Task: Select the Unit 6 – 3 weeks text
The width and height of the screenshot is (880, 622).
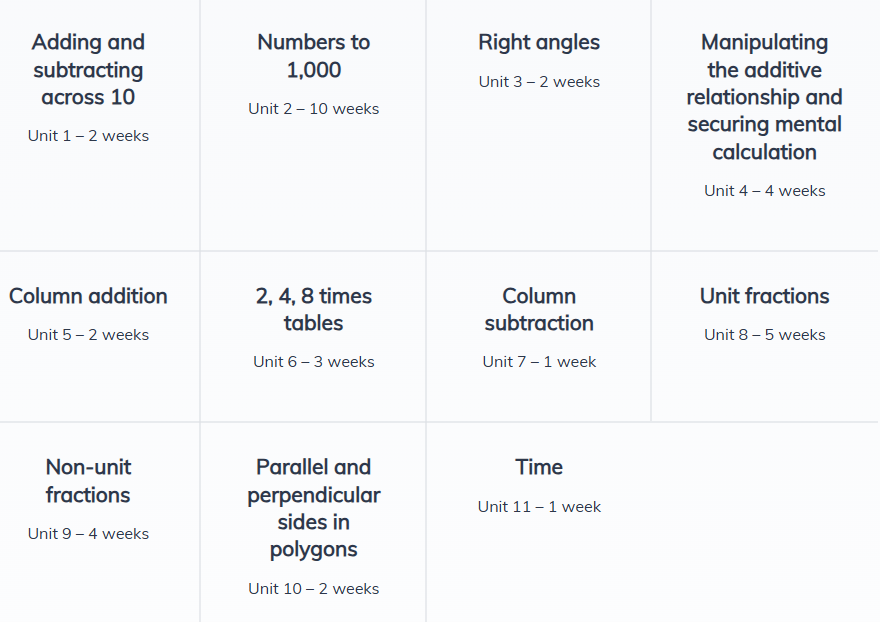Action: 313,362
